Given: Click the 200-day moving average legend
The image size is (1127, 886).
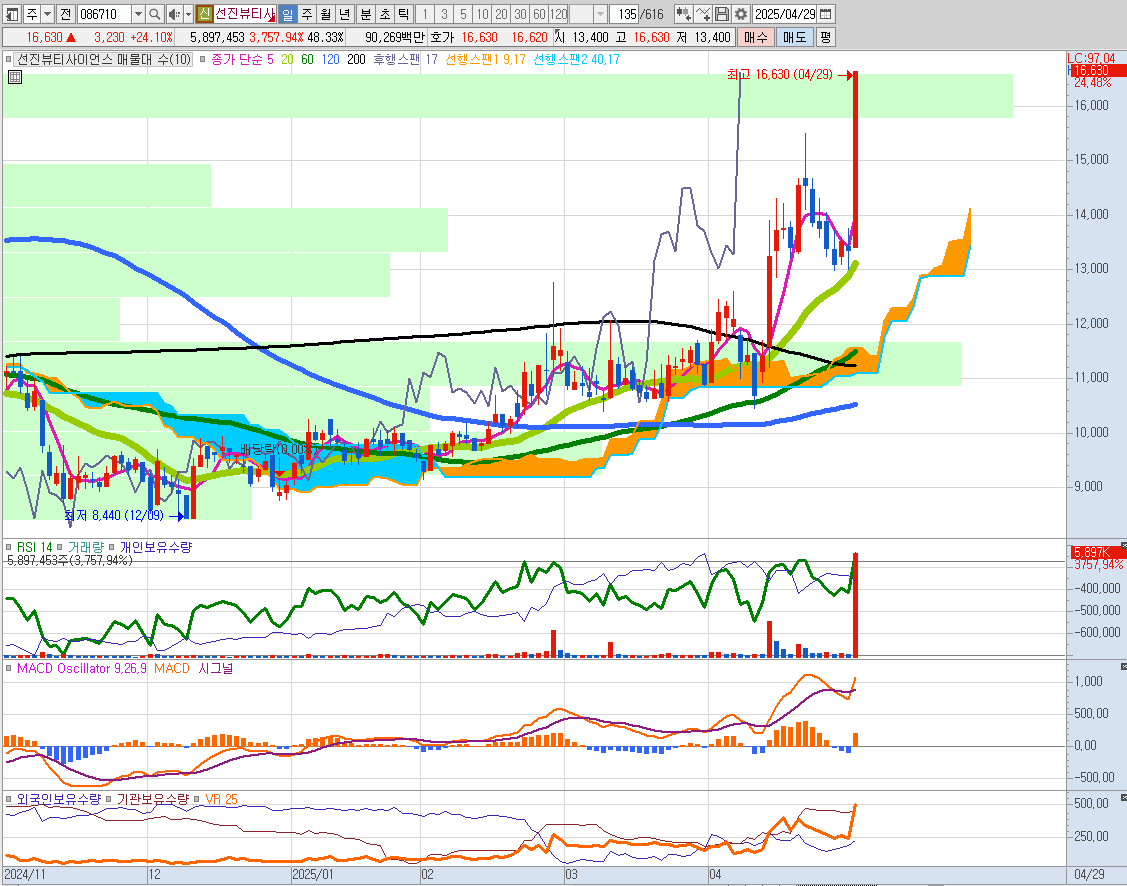Looking at the screenshot, I should point(356,60).
